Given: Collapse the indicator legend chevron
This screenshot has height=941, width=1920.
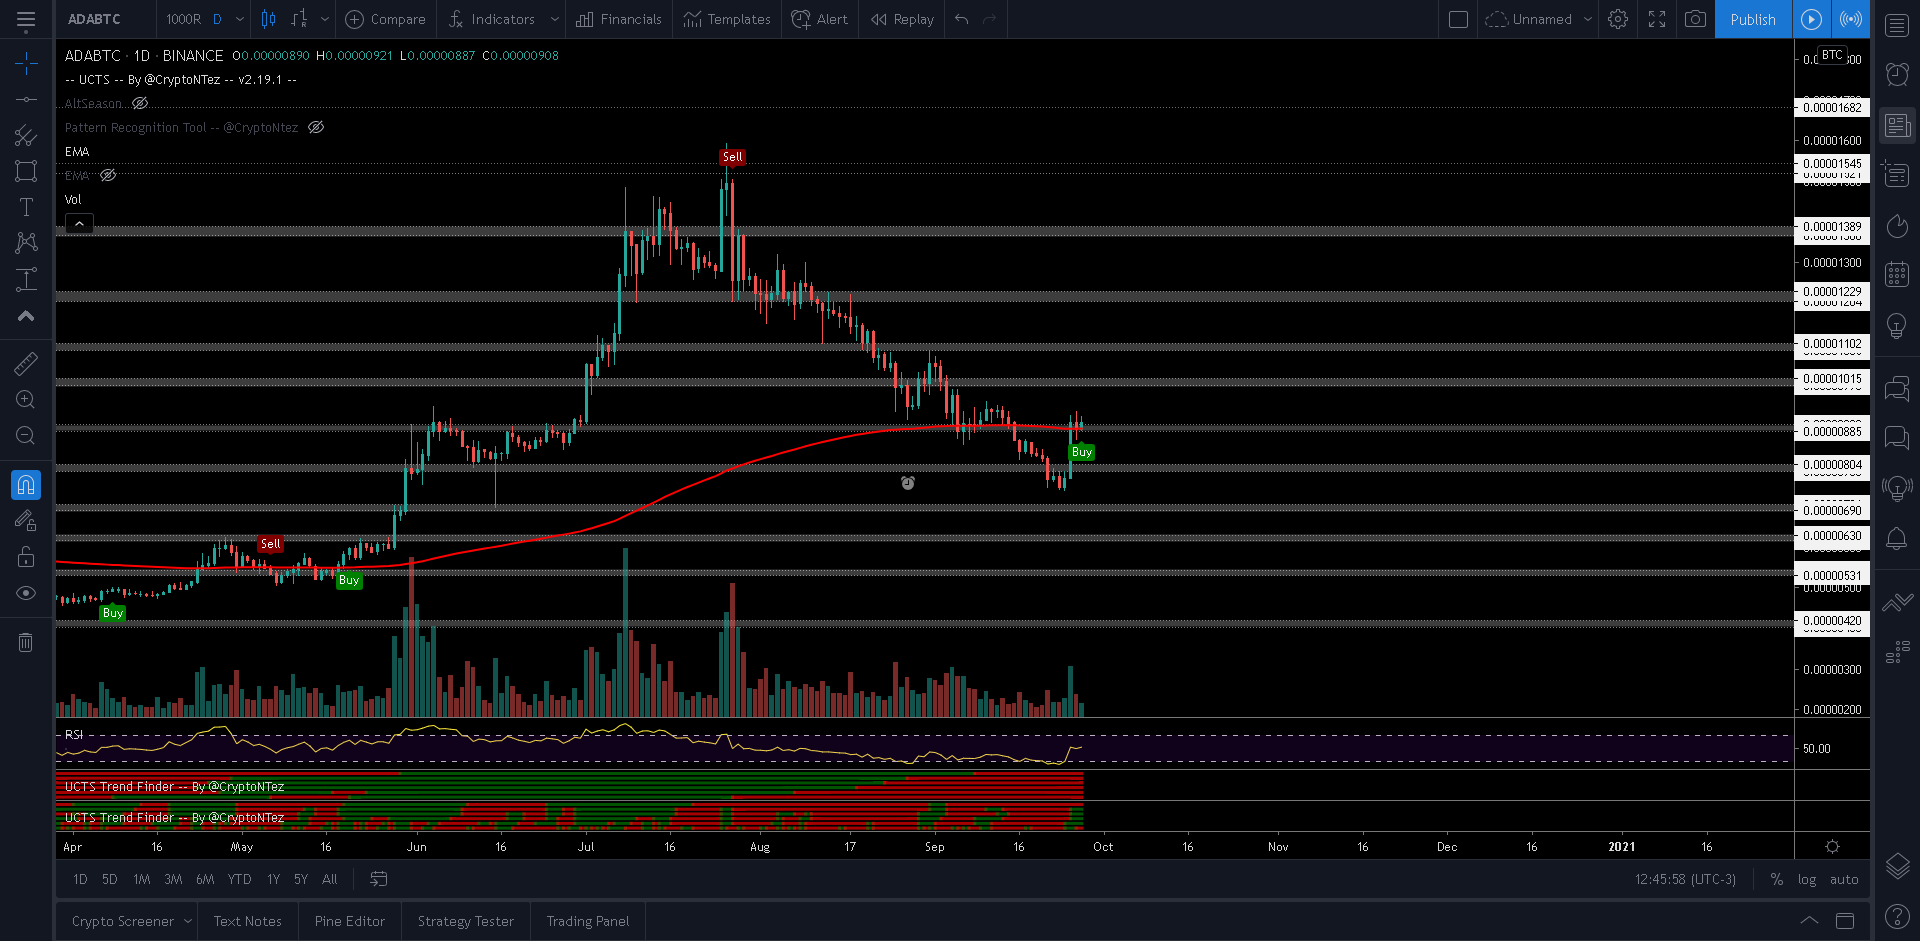Looking at the screenshot, I should (79, 223).
